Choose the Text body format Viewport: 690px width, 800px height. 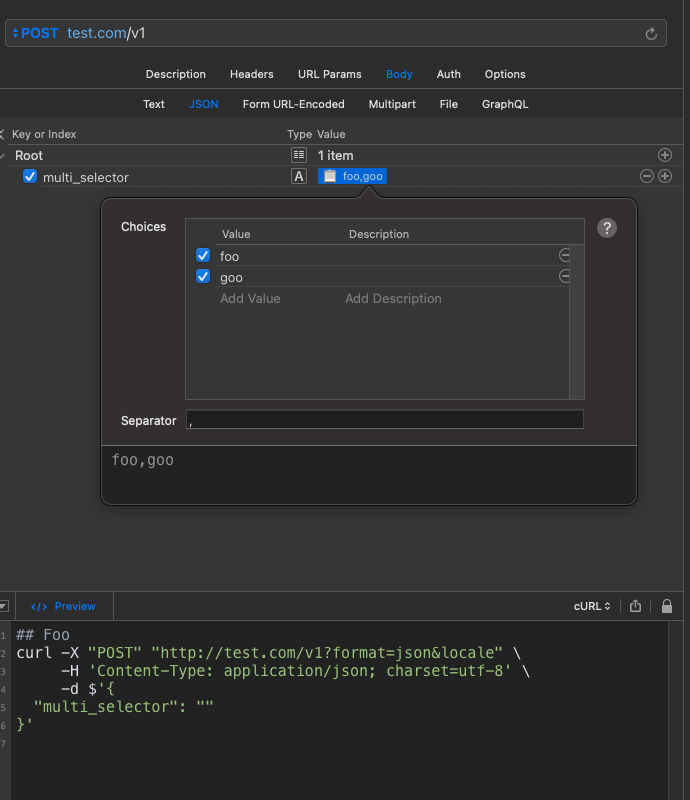(x=154, y=104)
